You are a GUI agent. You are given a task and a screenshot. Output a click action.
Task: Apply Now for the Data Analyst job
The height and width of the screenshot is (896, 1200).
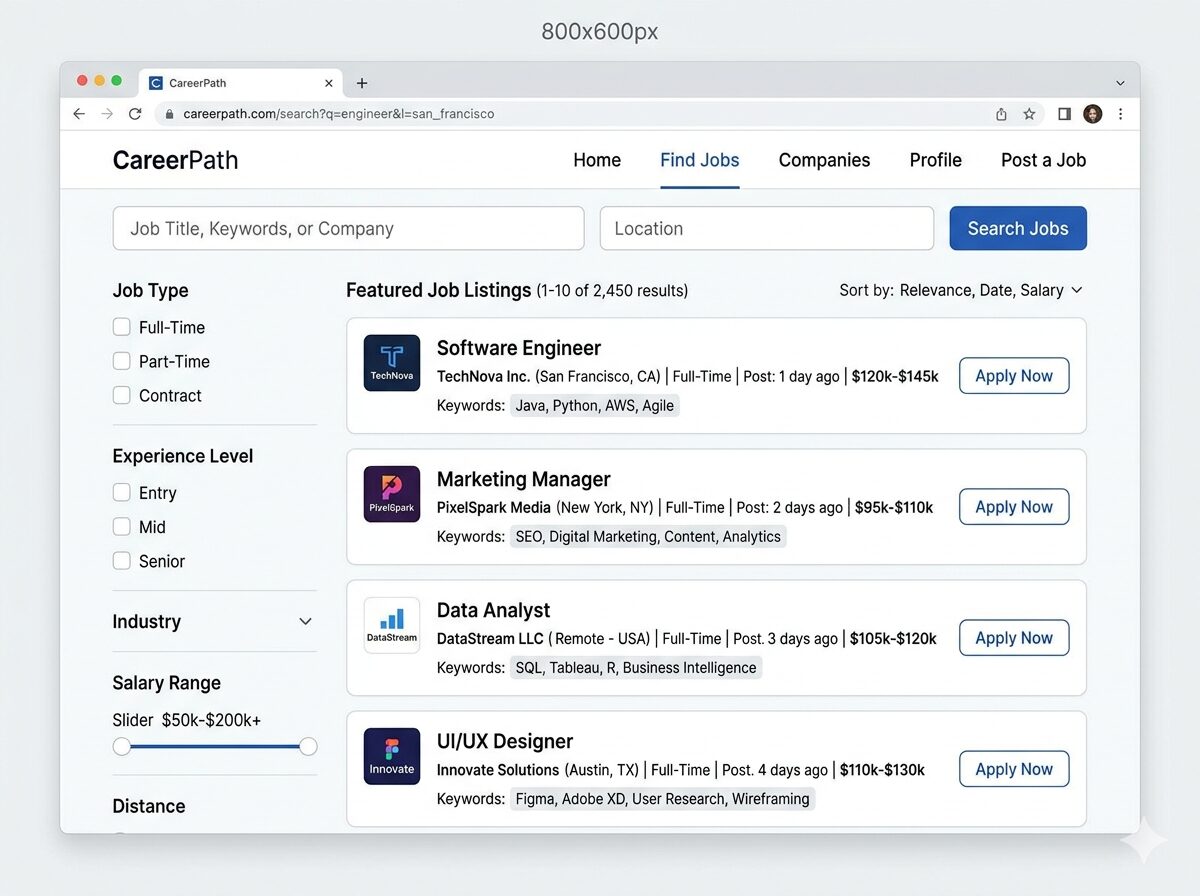point(1014,638)
